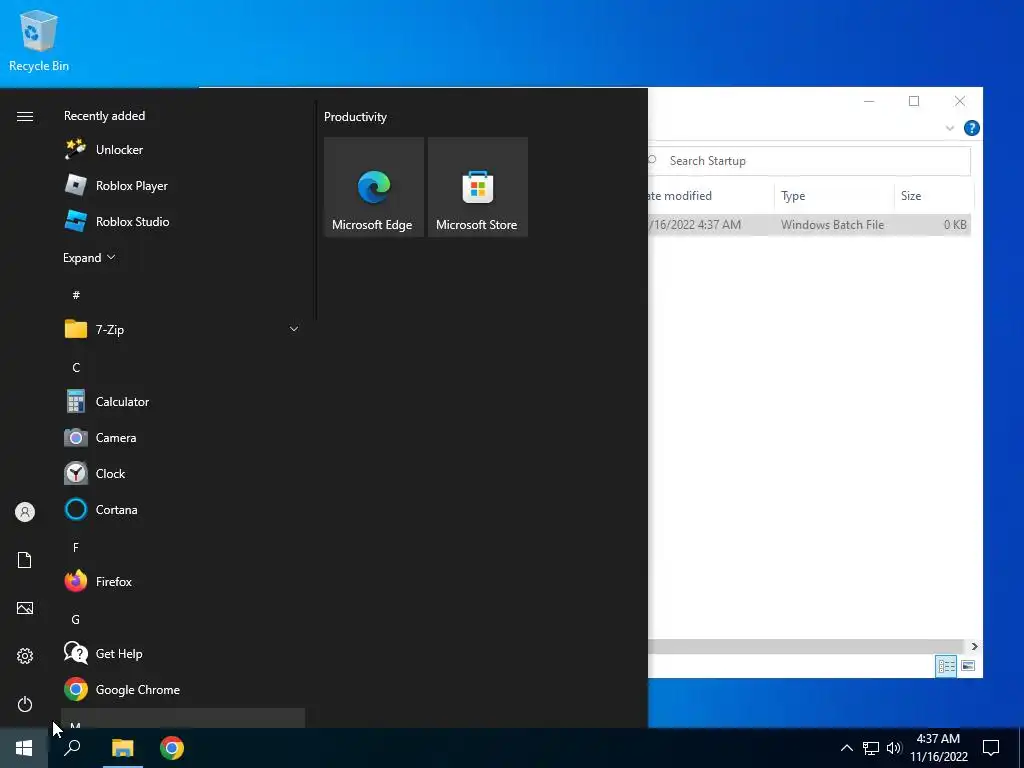Expand the Recently added list
The width and height of the screenshot is (1024, 768).
coord(89,257)
